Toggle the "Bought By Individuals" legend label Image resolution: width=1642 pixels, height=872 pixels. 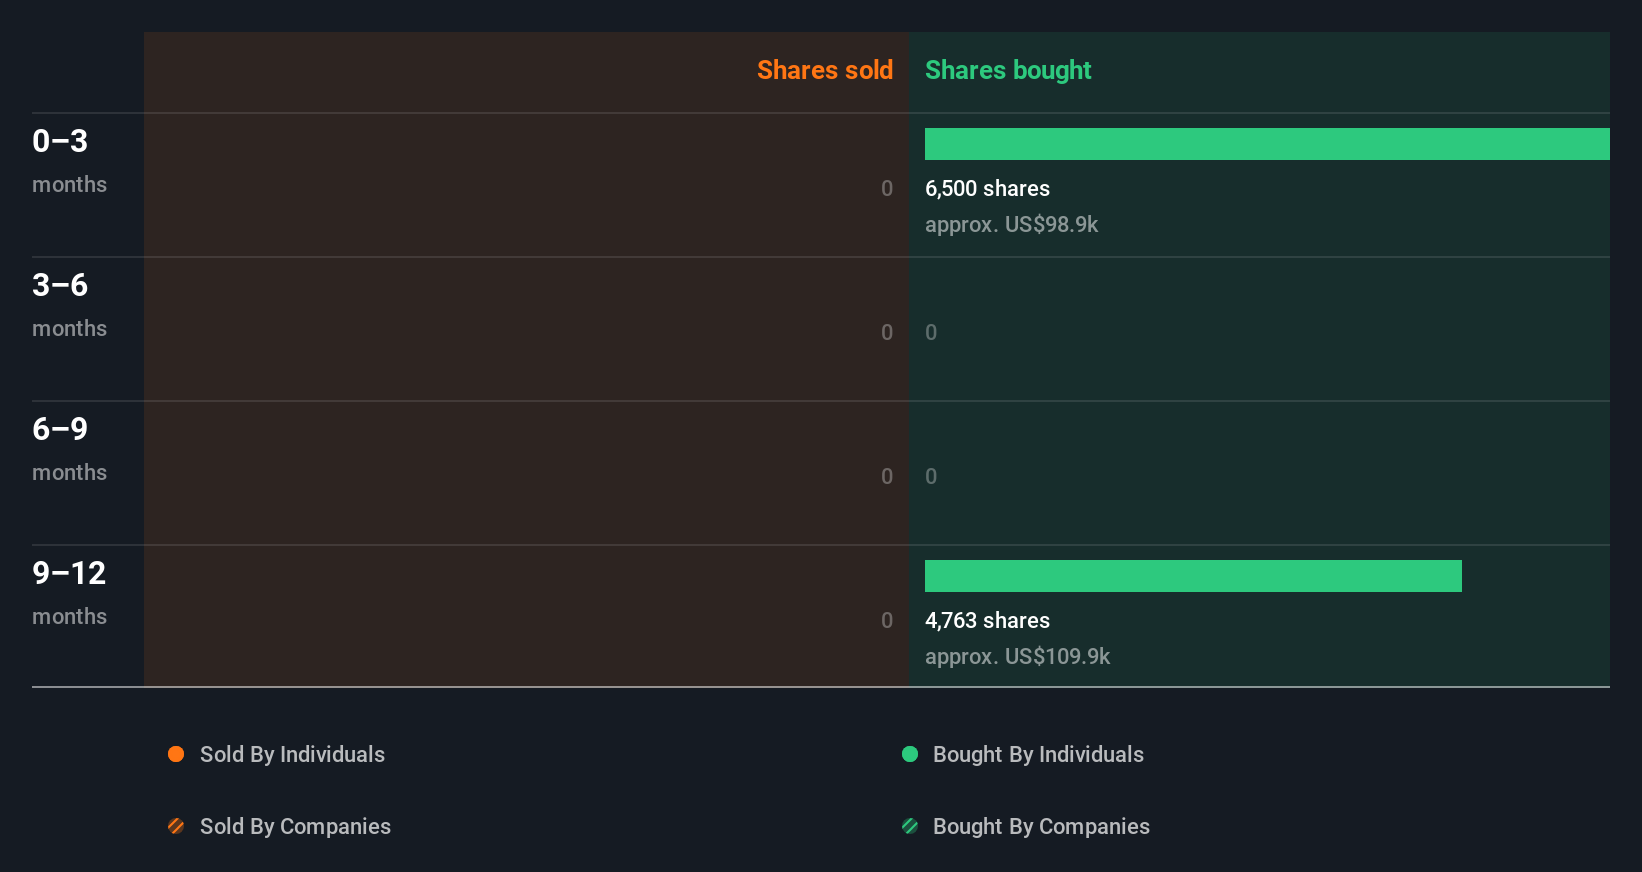pyautogui.click(x=1038, y=754)
